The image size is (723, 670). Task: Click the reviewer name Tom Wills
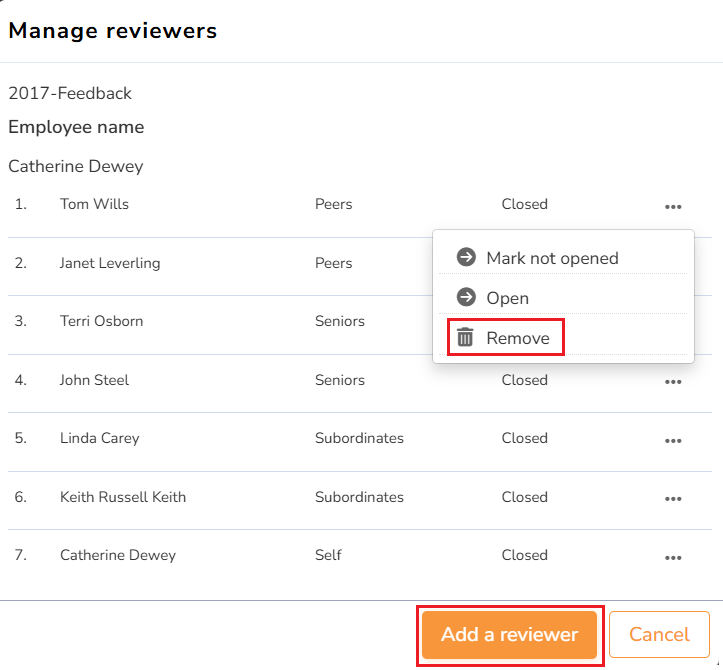tap(94, 204)
